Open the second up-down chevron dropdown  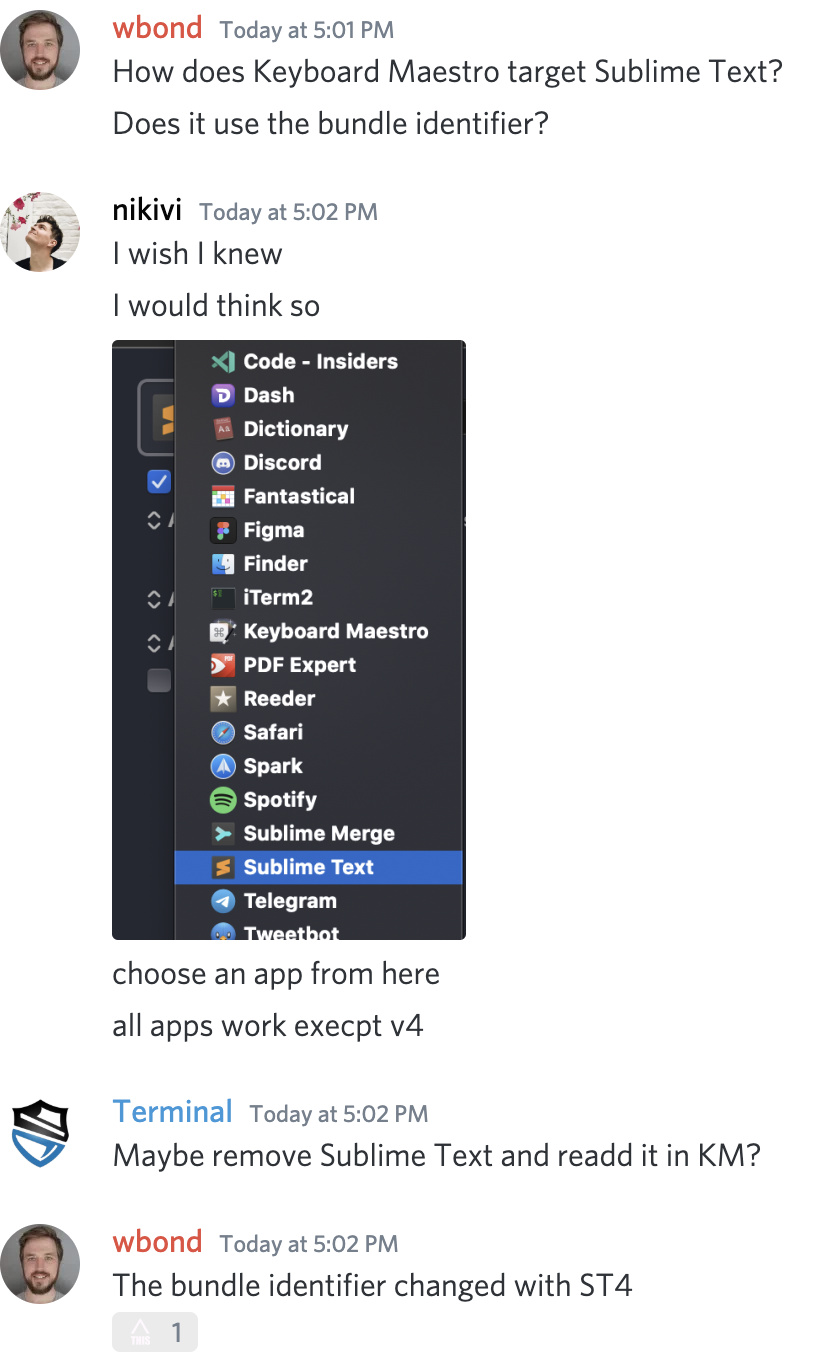(x=154, y=599)
